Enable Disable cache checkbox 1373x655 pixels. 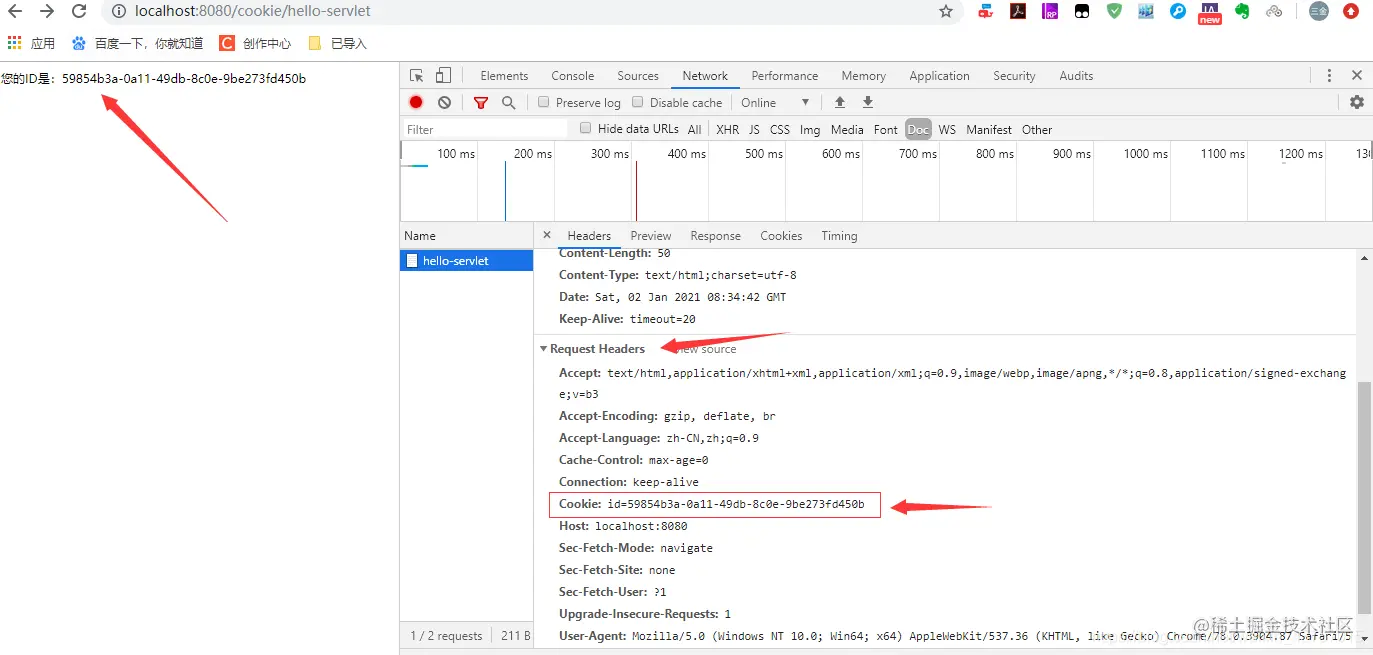click(x=638, y=102)
